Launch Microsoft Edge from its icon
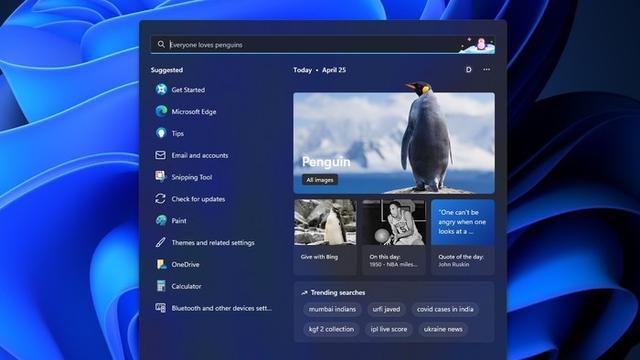The width and height of the screenshot is (640, 360). [x=161, y=111]
